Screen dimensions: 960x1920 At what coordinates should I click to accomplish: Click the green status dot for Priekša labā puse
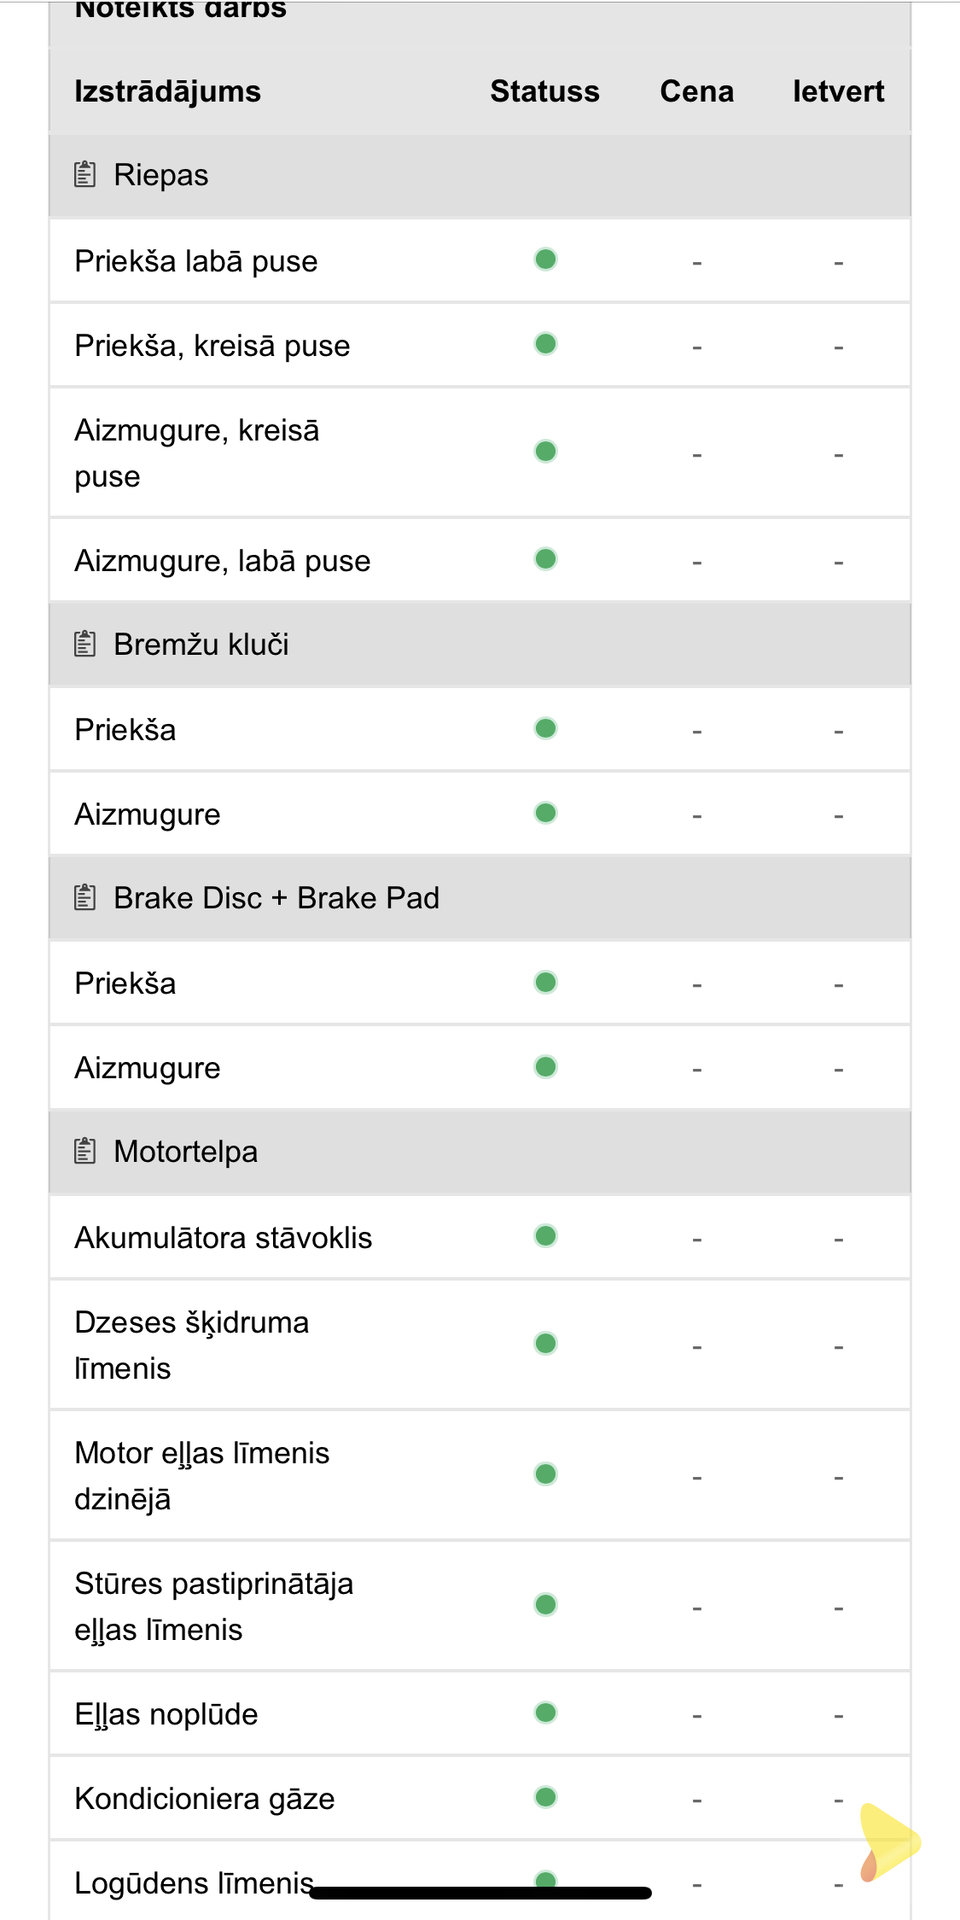point(545,260)
